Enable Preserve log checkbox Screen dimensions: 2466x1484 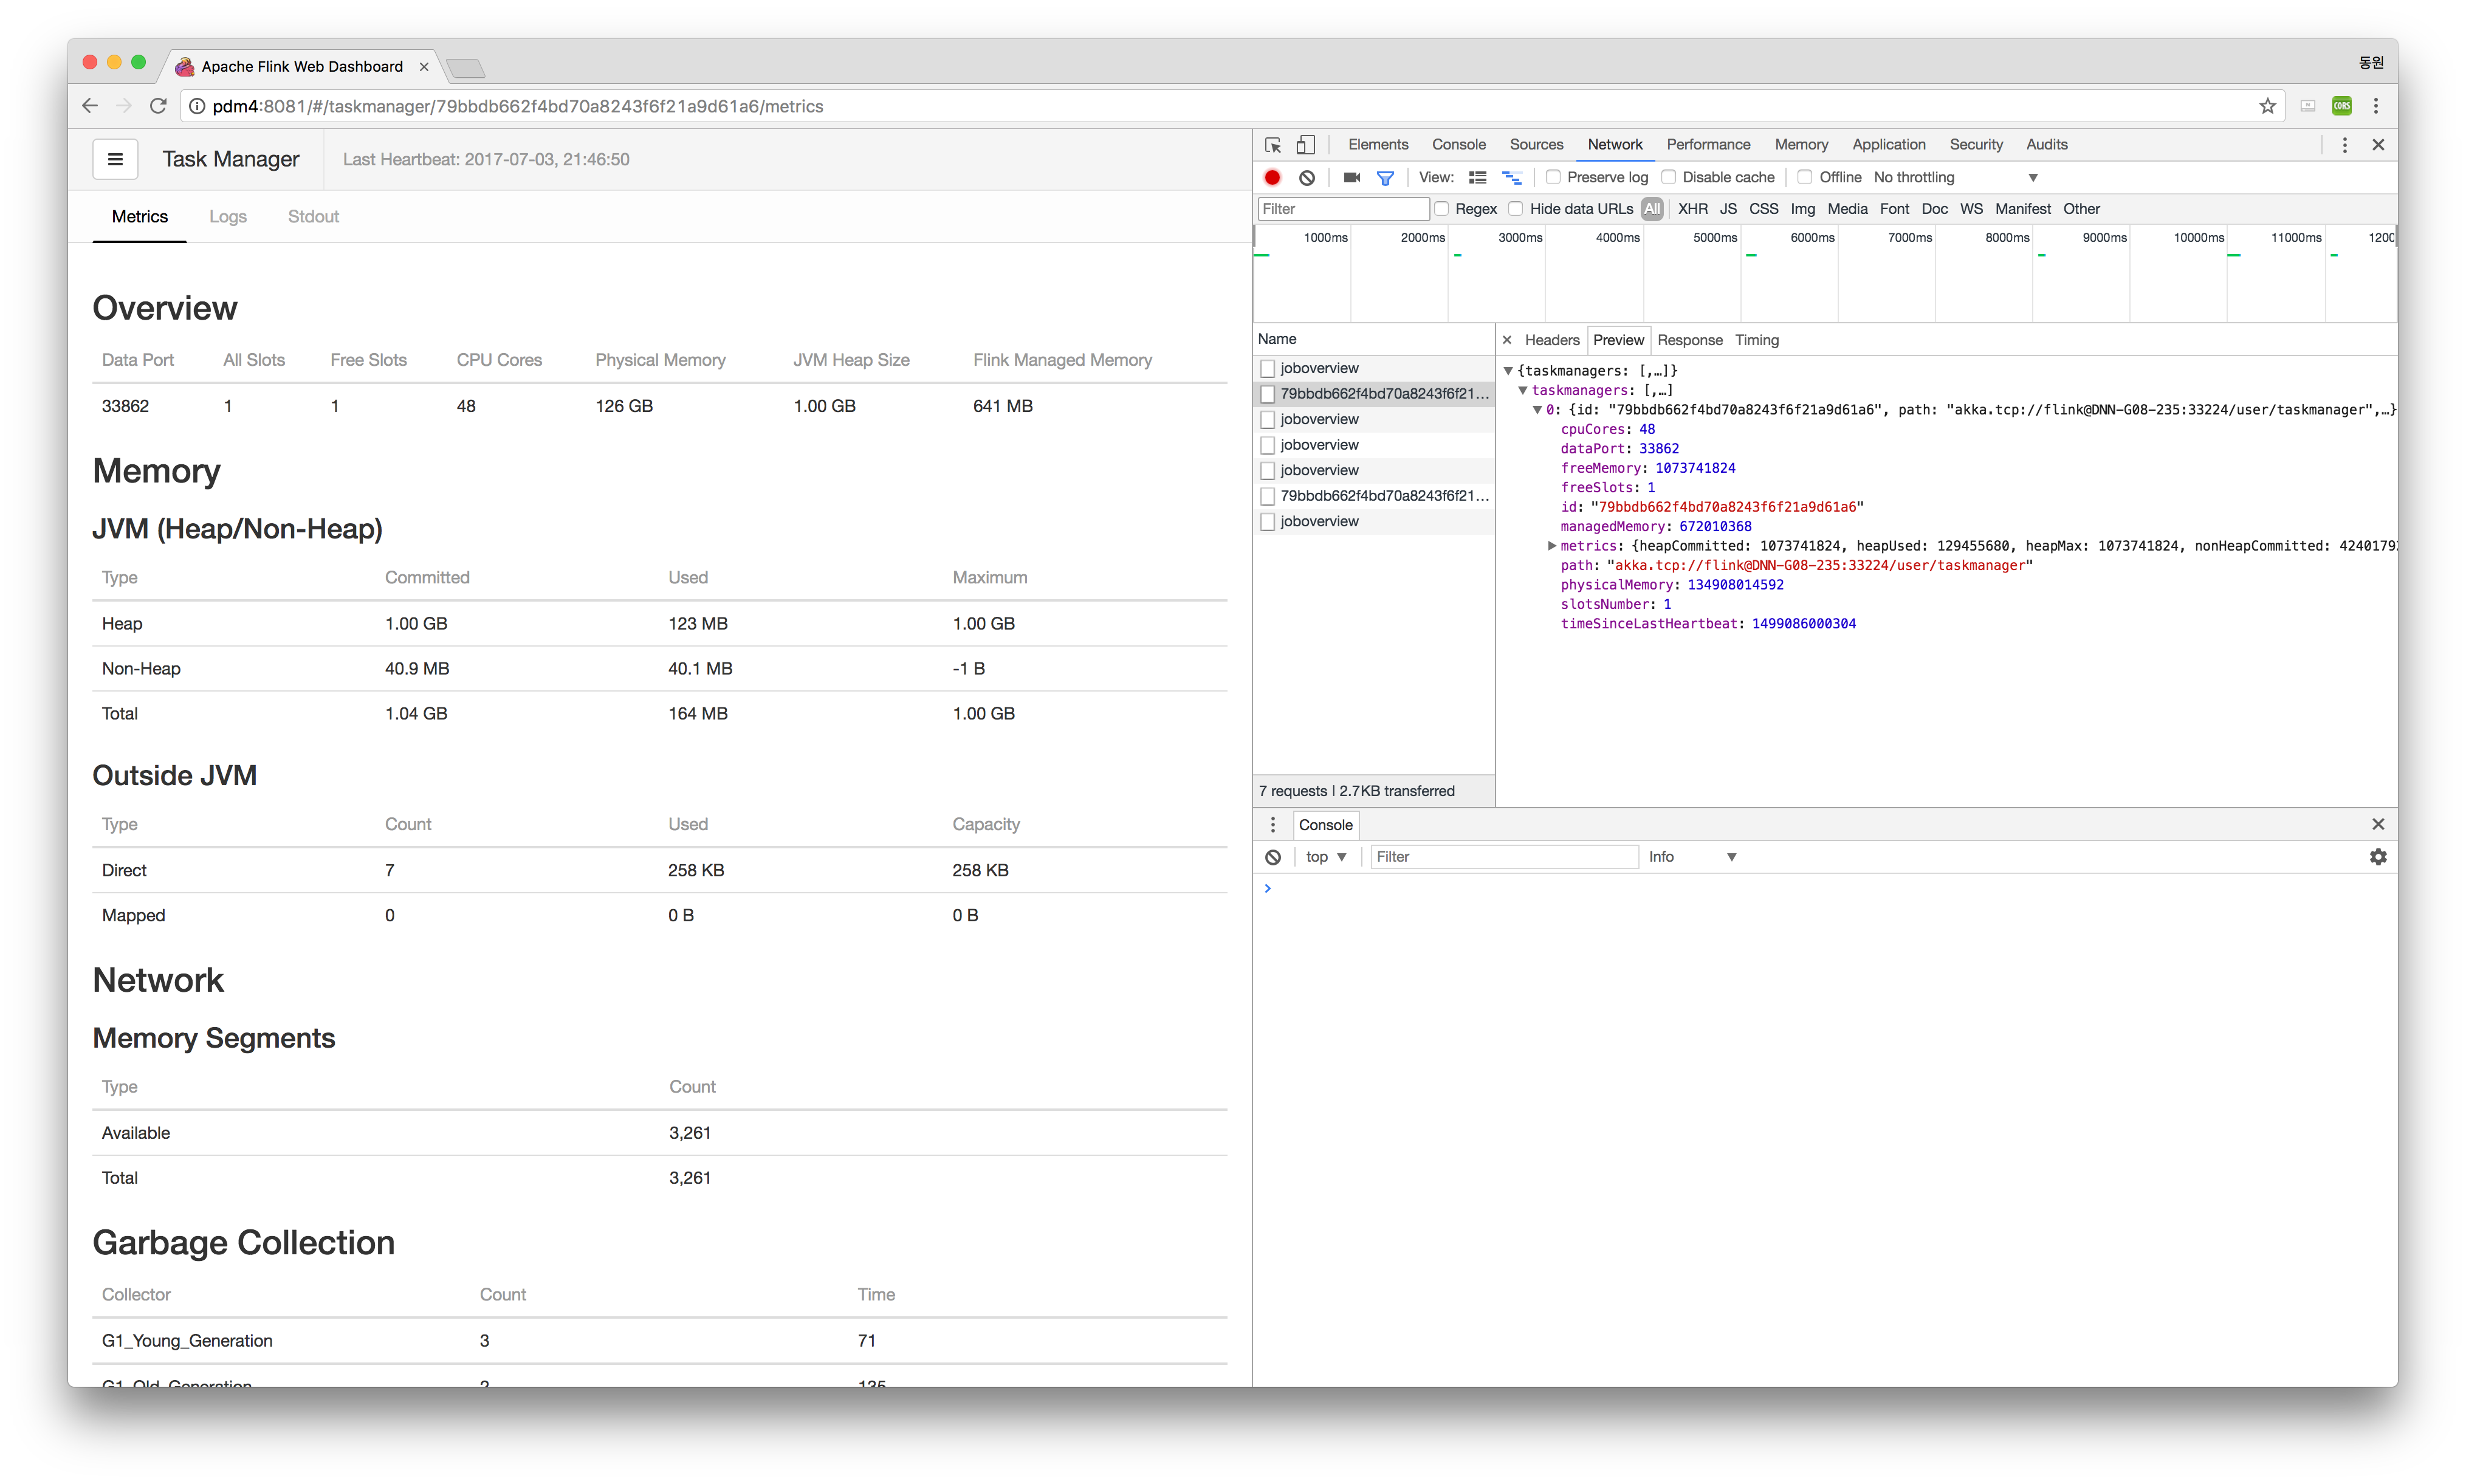(x=1553, y=177)
